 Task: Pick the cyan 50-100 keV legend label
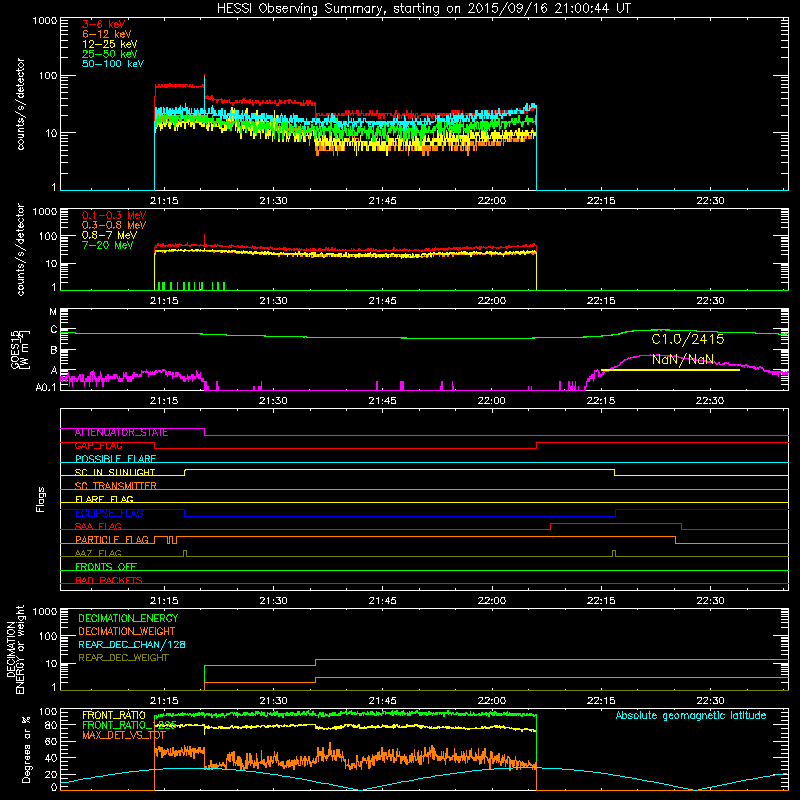(x=113, y=64)
